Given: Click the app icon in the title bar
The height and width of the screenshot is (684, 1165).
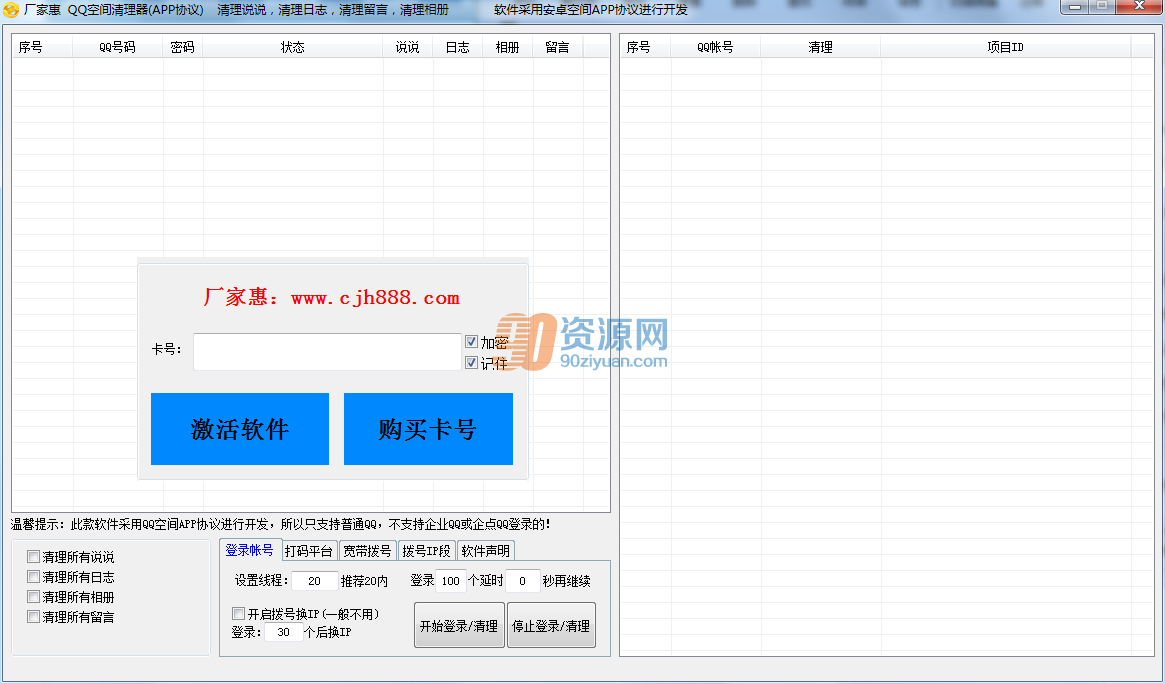Looking at the screenshot, I should pos(10,10).
